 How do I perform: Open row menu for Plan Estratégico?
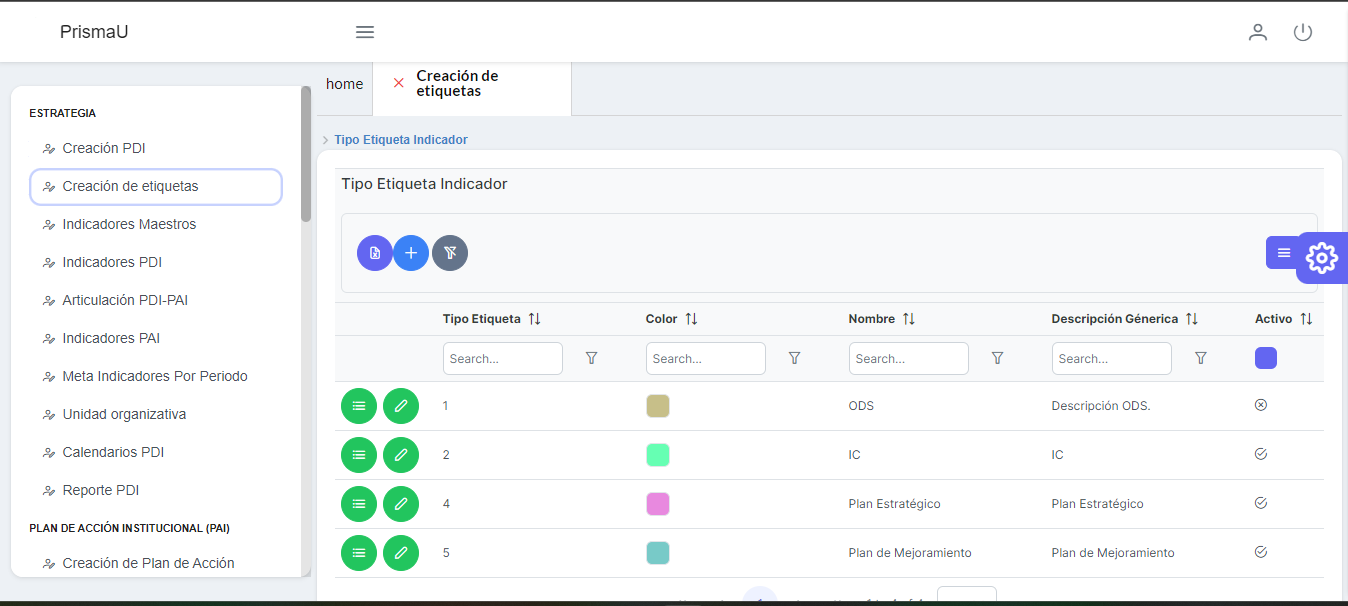359,504
